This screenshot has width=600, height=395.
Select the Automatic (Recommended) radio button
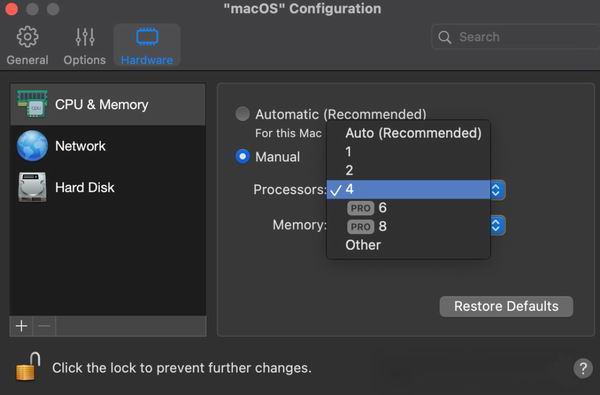[243, 114]
